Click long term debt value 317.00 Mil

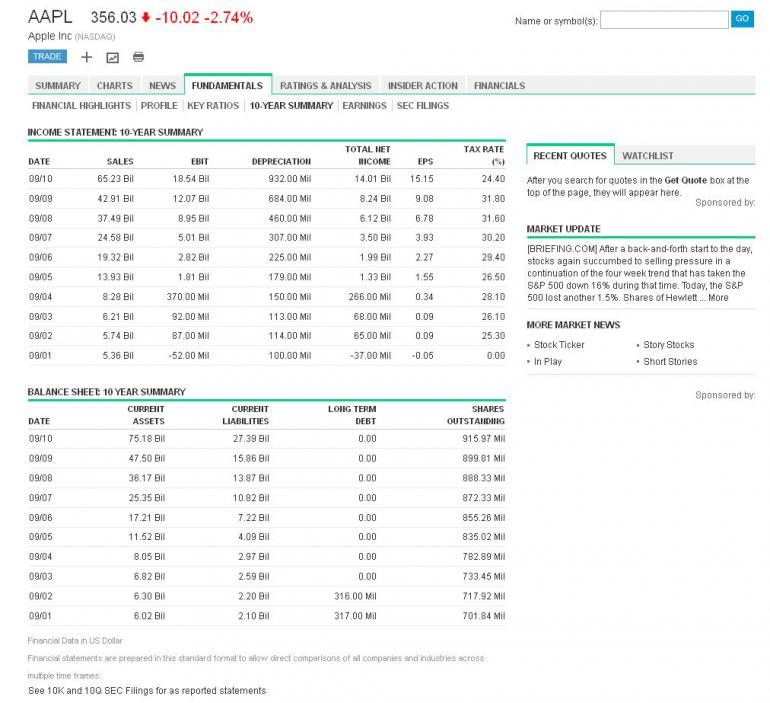[x=356, y=616]
